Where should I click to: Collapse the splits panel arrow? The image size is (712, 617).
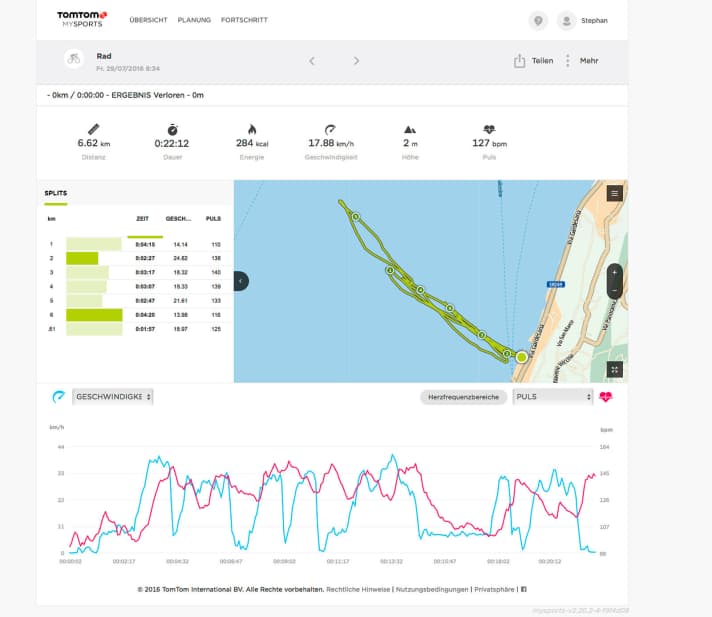[241, 281]
